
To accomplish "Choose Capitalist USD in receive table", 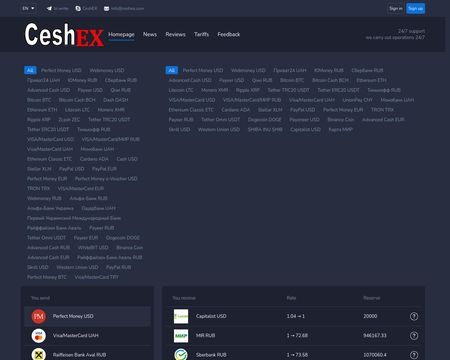I will pos(295,316).
